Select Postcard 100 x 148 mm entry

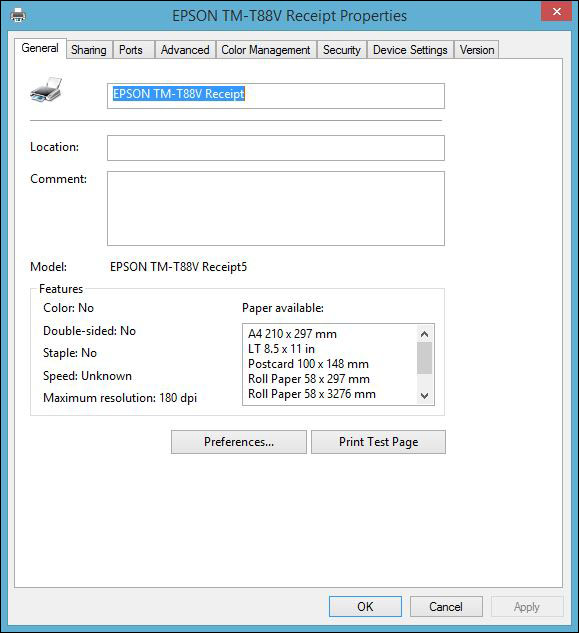click(x=308, y=364)
